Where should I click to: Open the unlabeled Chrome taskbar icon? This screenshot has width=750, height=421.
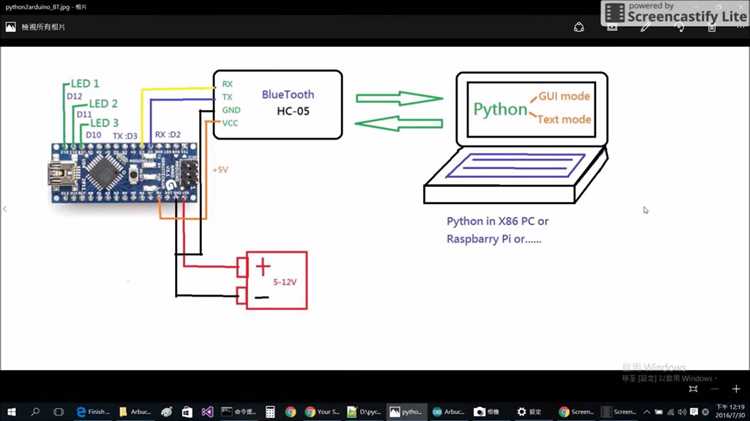290,412
